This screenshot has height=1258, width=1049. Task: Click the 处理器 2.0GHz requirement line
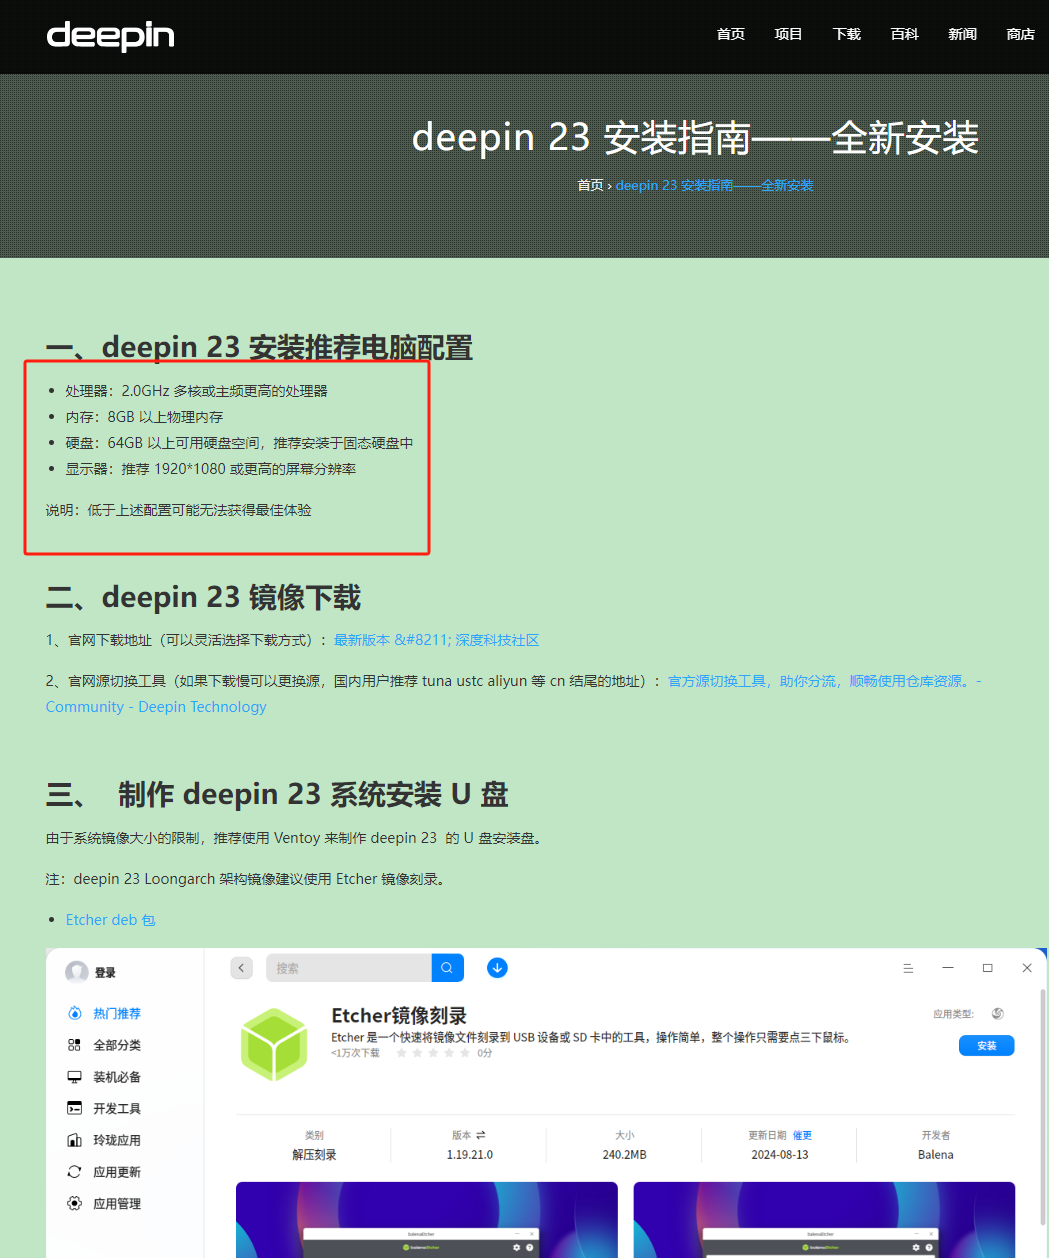[x=197, y=391]
